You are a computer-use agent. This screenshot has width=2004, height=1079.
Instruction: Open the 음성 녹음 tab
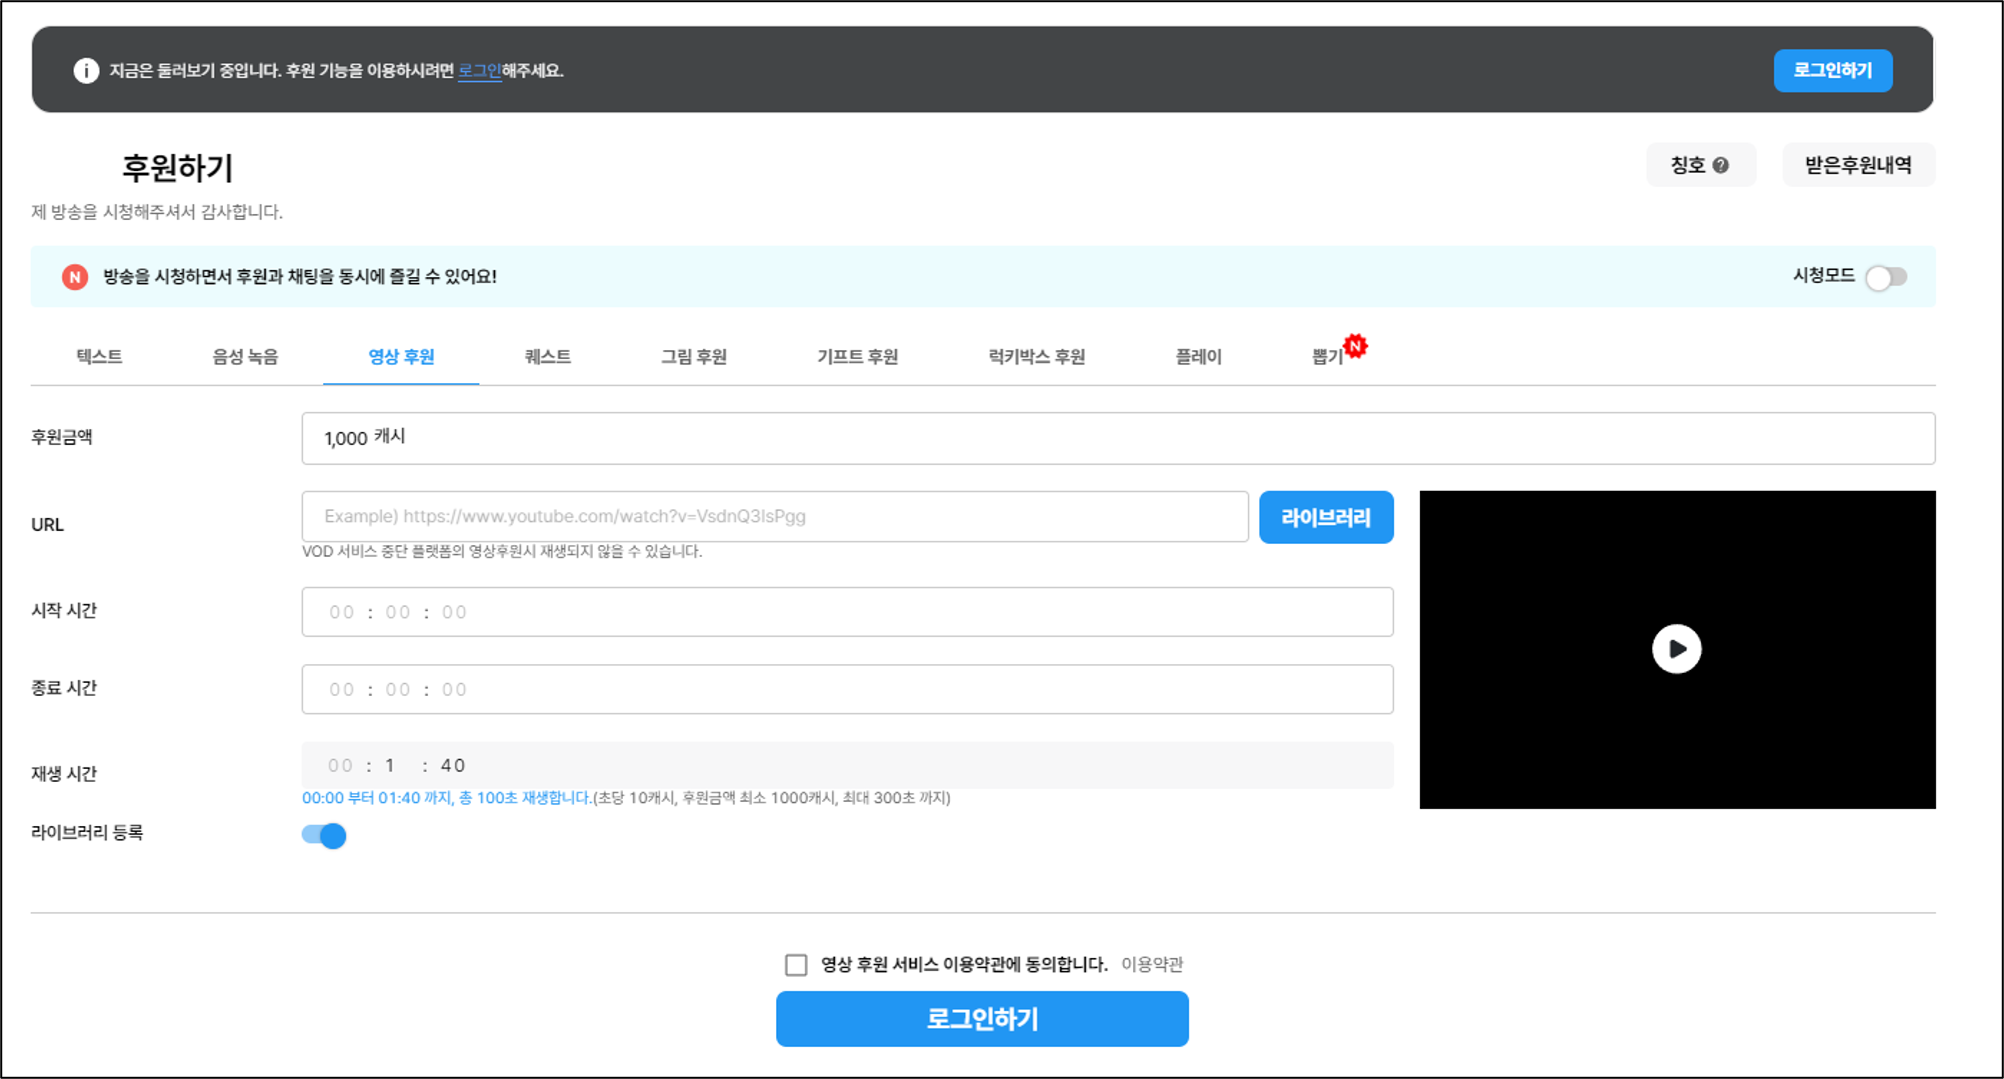(245, 357)
